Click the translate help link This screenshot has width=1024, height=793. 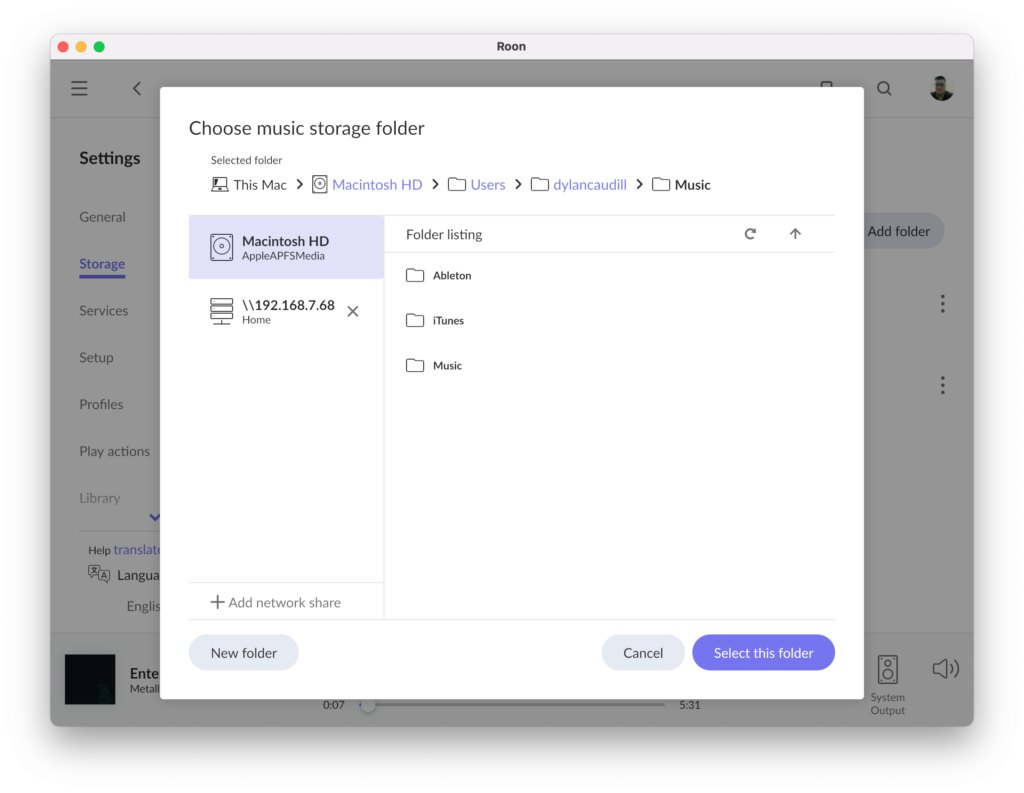(x=136, y=550)
